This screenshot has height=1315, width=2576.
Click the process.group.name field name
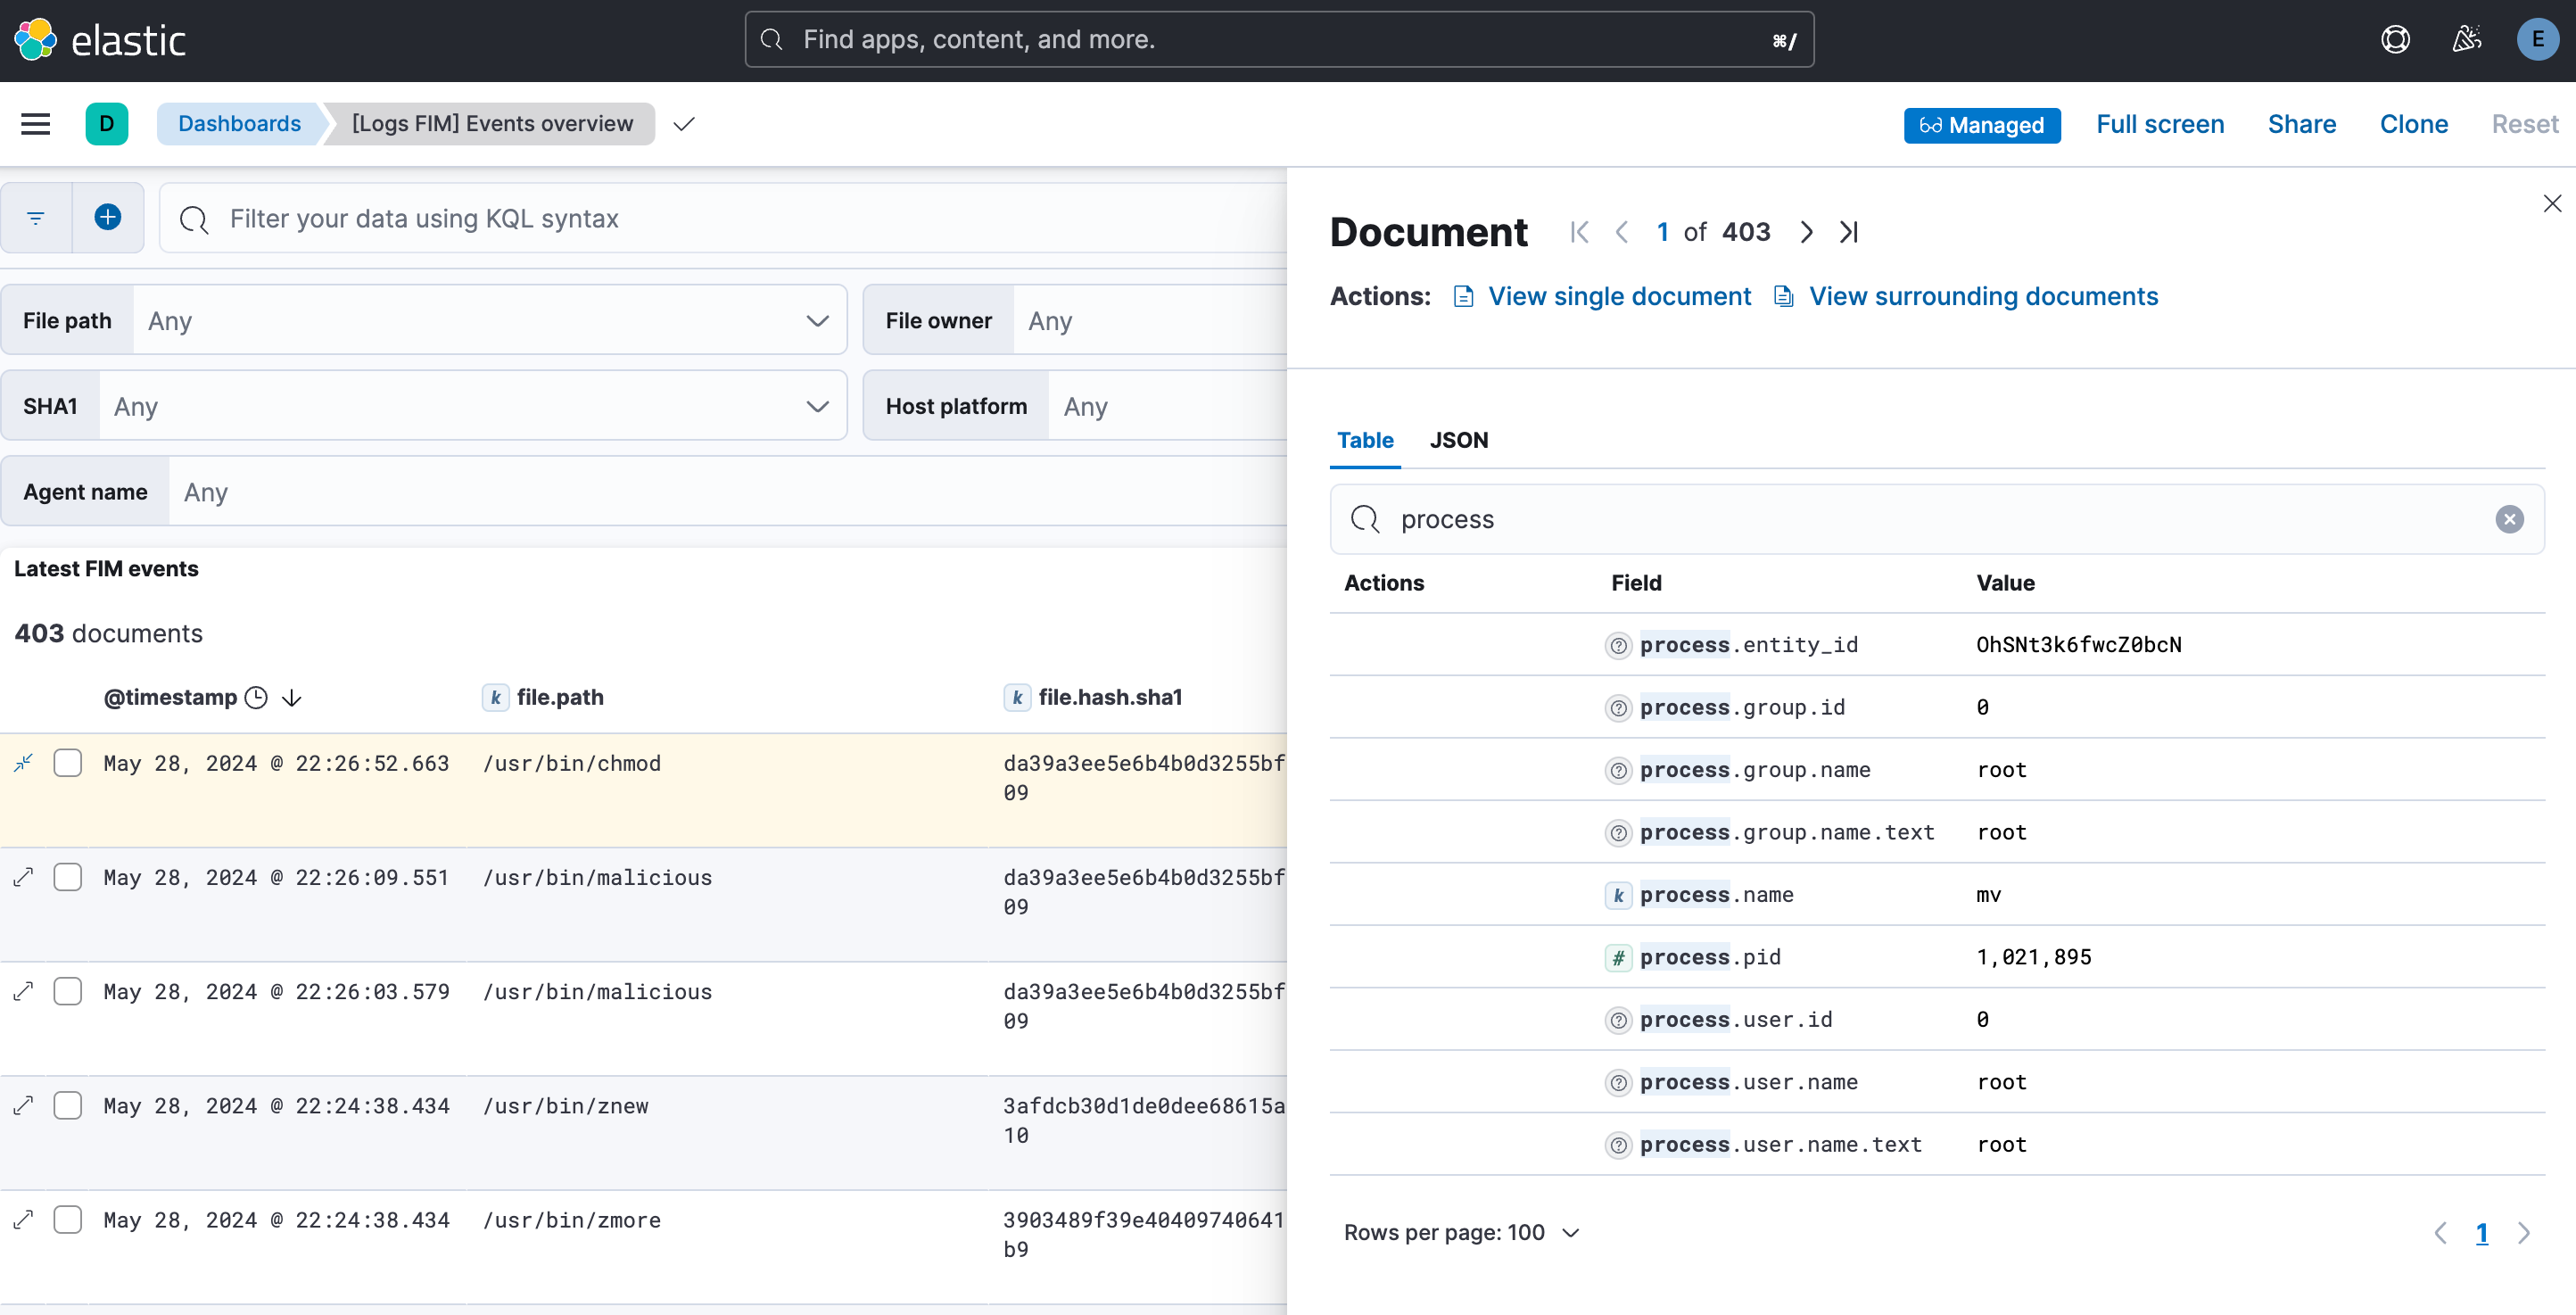click(1754, 770)
